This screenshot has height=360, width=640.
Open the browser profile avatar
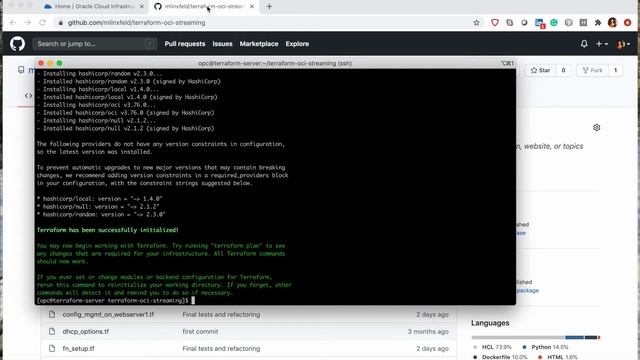click(612, 23)
